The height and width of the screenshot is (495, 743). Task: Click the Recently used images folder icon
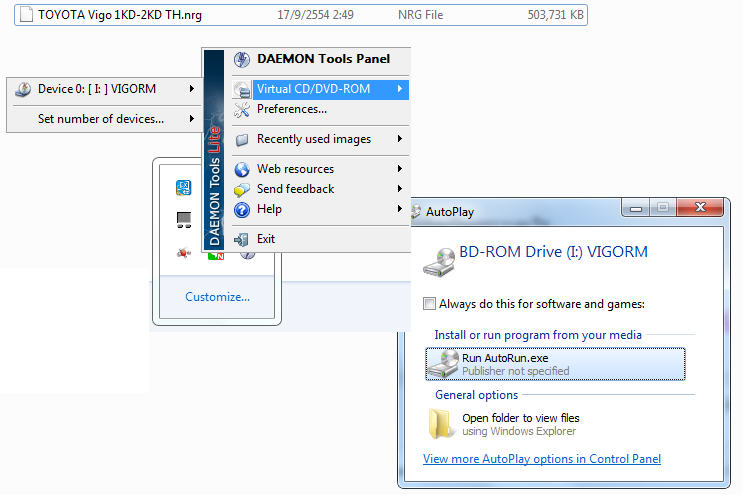point(242,139)
